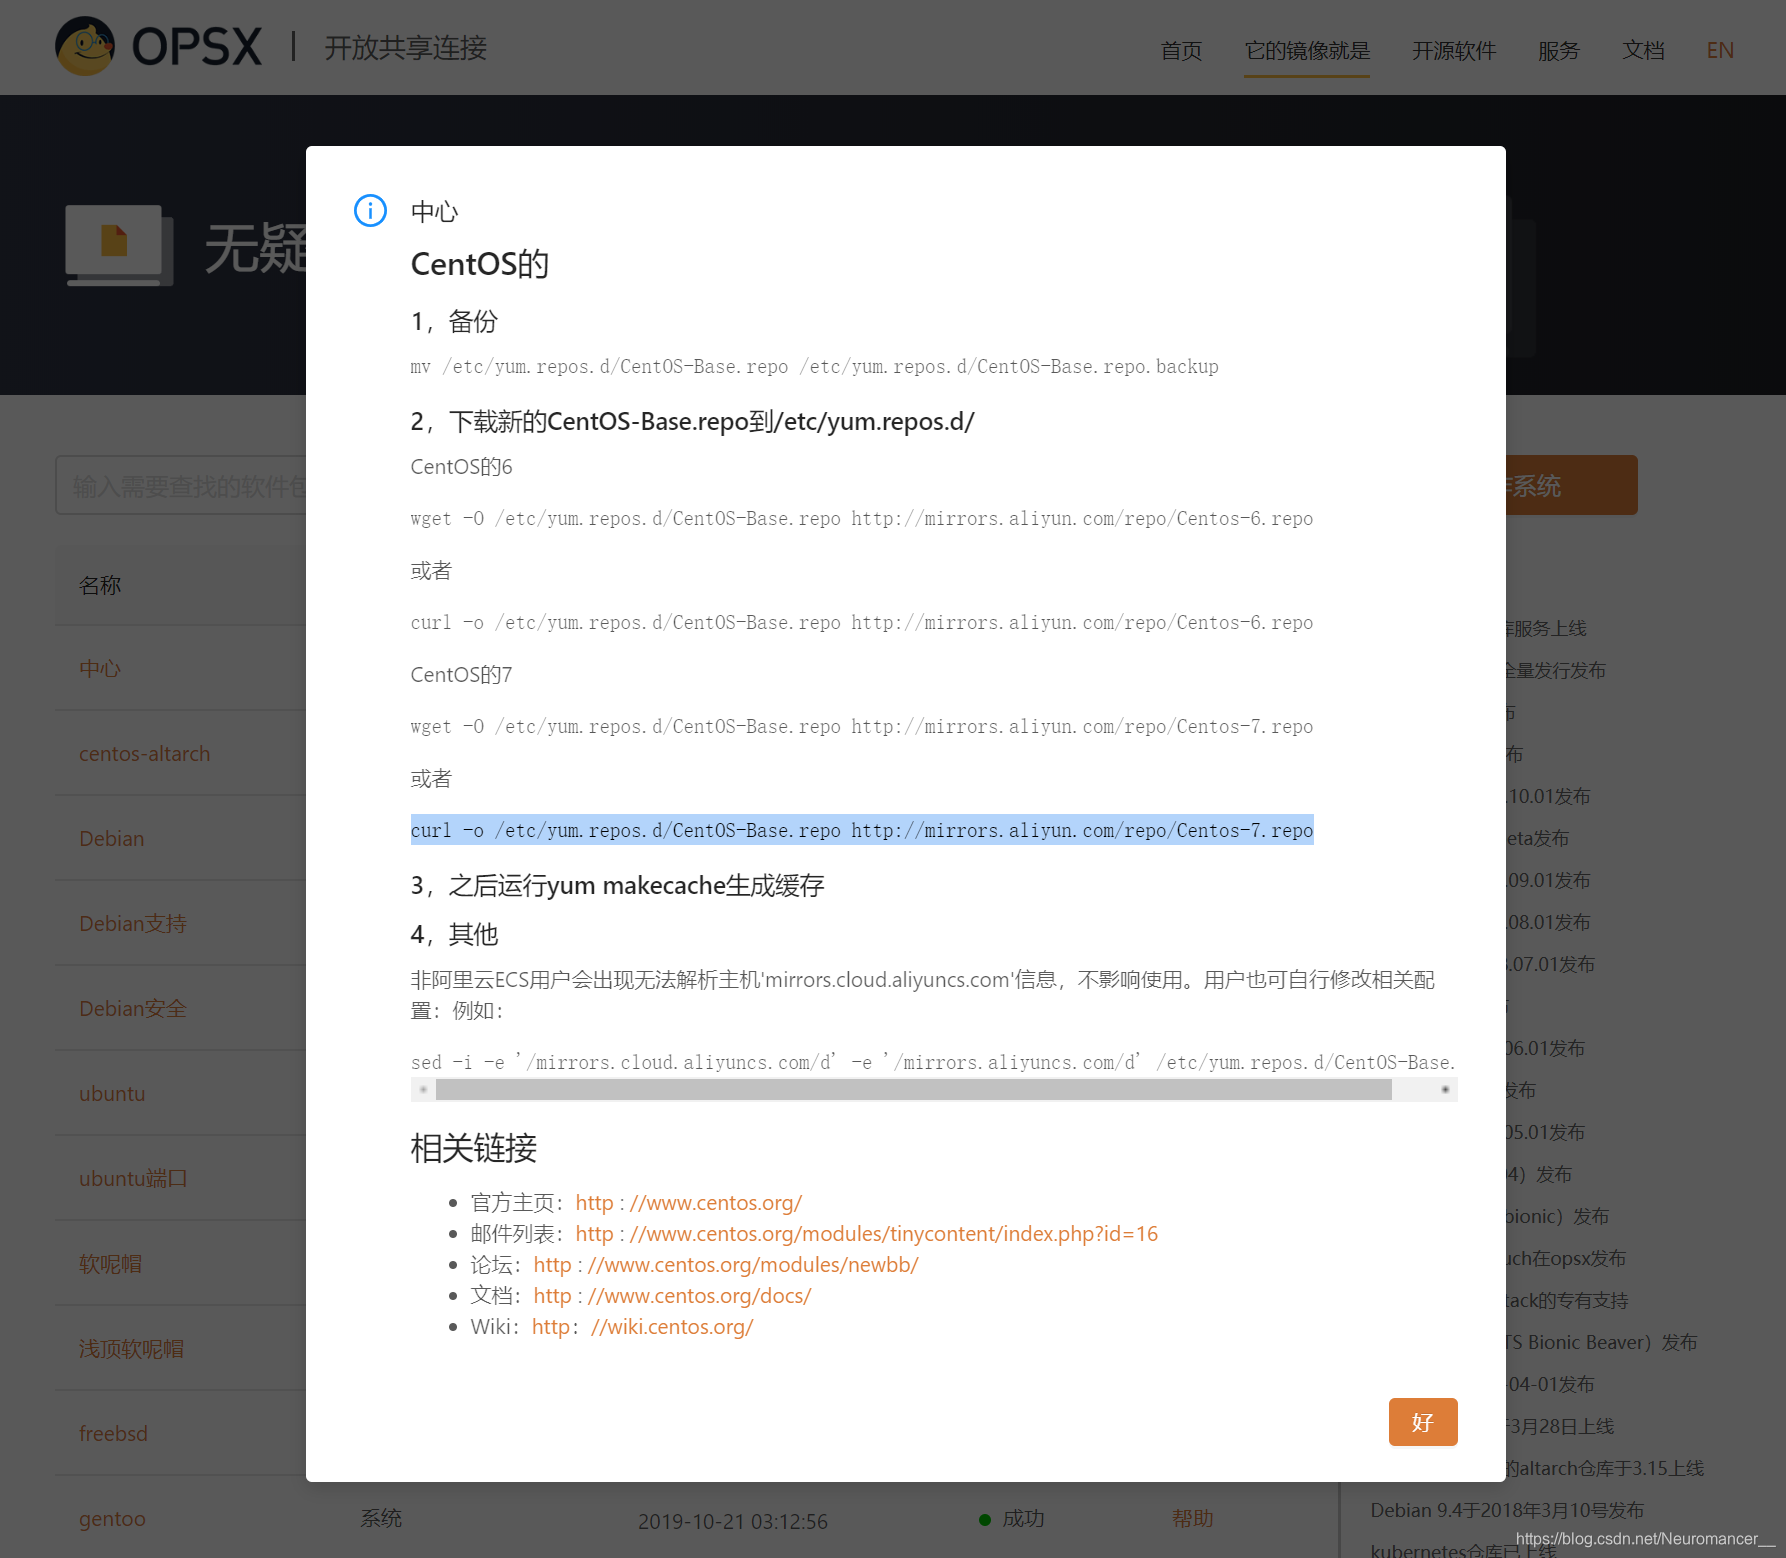Open the 软呢帽 mirror link

[111, 1263]
